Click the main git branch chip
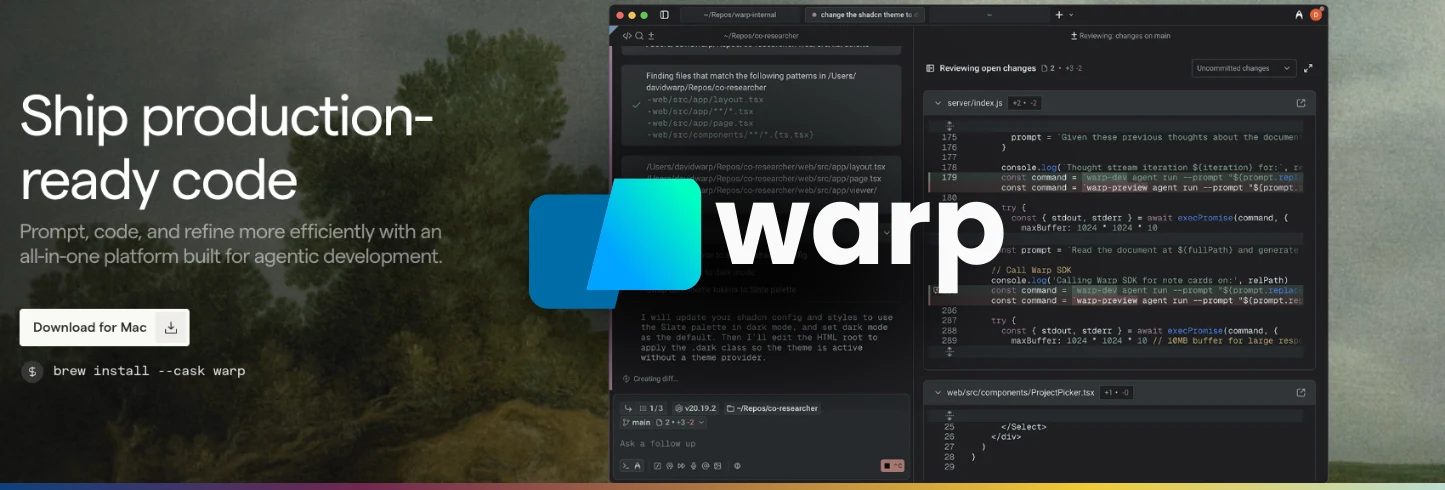The height and width of the screenshot is (490, 1445). pos(636,423)
